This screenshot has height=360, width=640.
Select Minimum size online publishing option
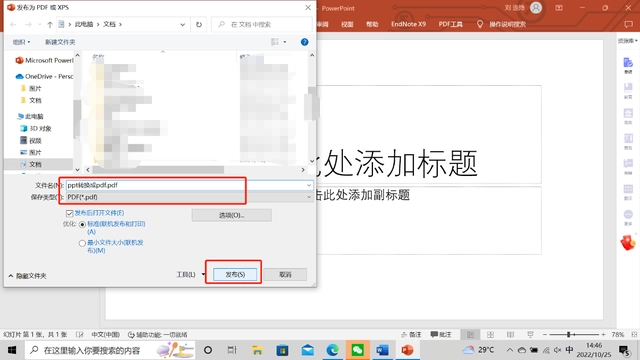pos(82,243)
